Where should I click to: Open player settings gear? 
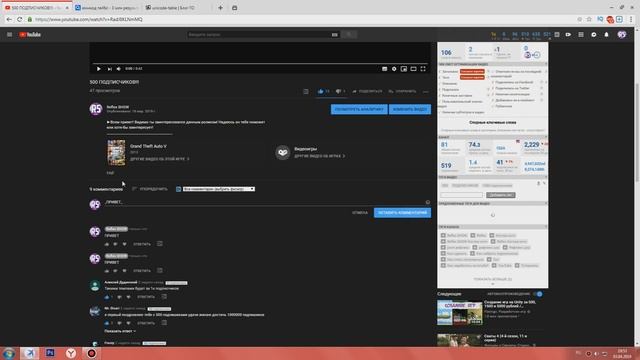point(394,69)
